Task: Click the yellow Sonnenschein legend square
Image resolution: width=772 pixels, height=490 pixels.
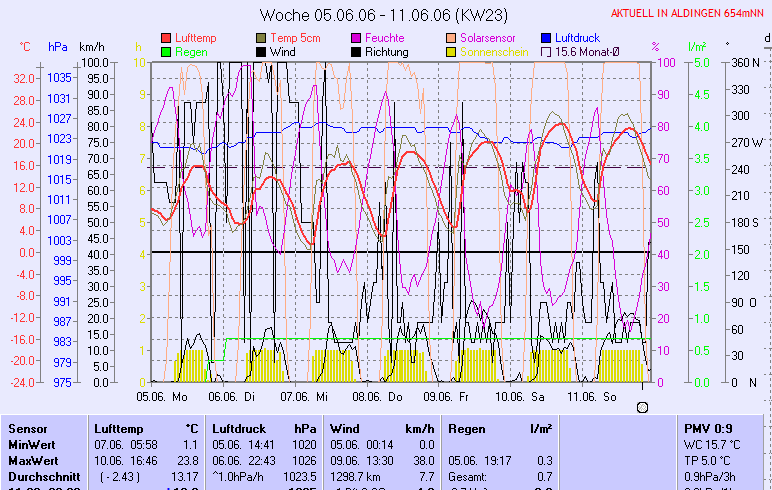Action: click(x=451, y=52)
